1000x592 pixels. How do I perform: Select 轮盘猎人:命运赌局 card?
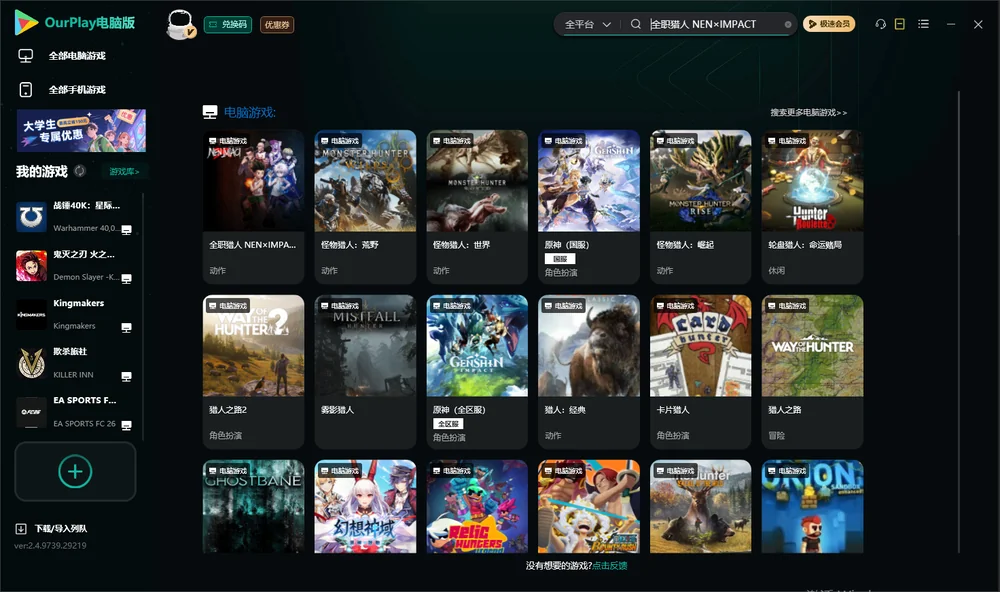click(x=812, y=207)
